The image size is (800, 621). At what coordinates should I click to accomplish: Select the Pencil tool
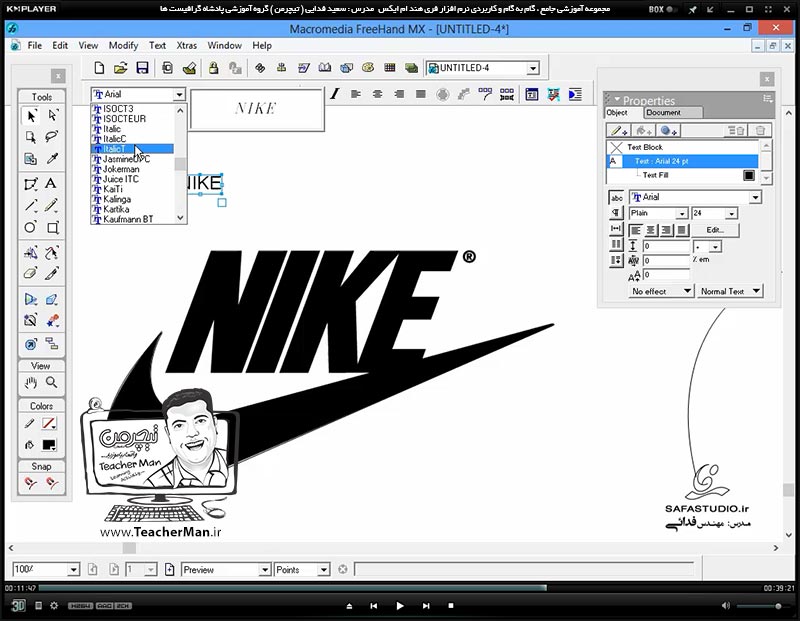51,205
